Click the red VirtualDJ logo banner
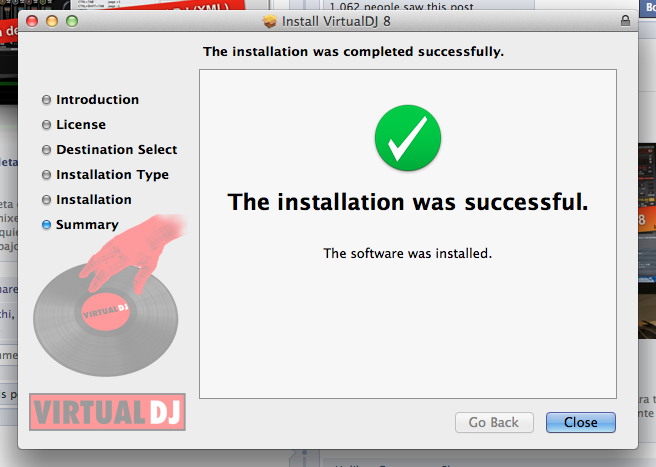 108,412
